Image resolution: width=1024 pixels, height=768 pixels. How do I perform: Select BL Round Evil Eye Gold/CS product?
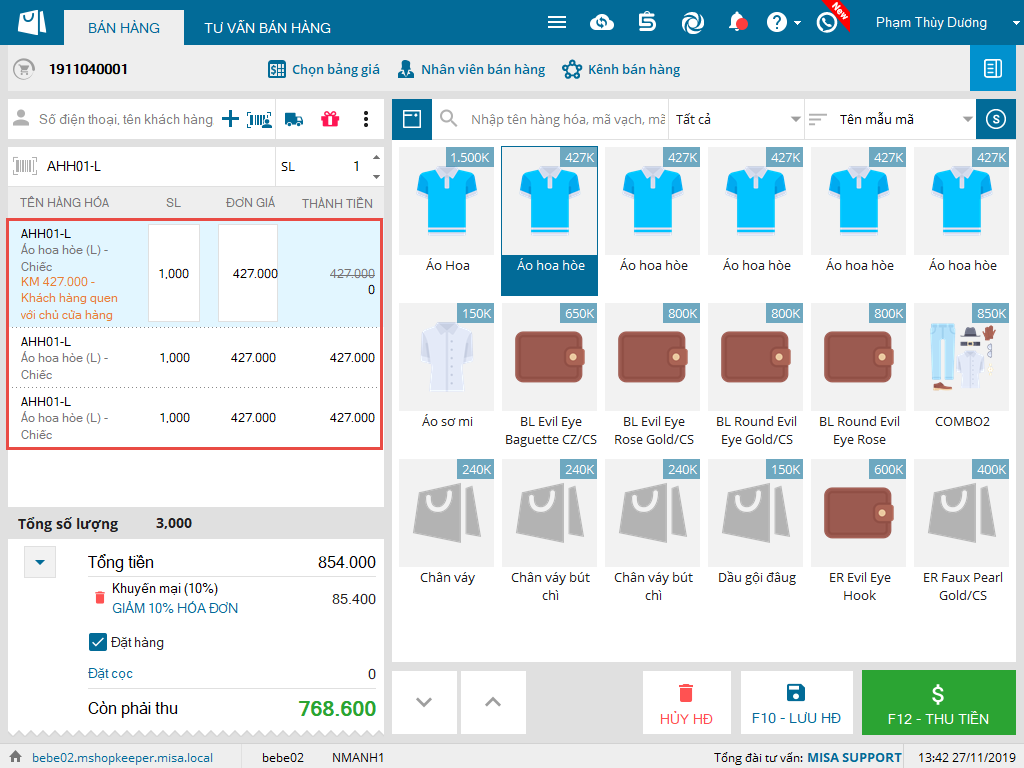click(756, 377)
